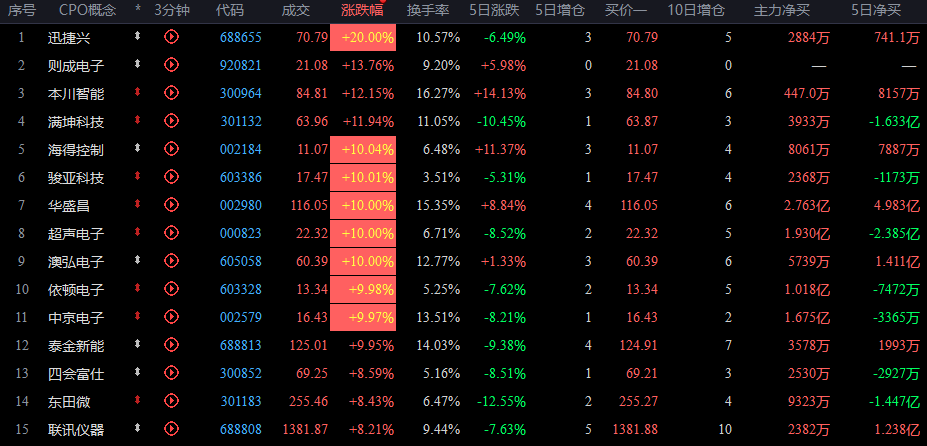
Task: Open the 3-minute play icon for 满坤科技
Action: click(x=171, y=121)
